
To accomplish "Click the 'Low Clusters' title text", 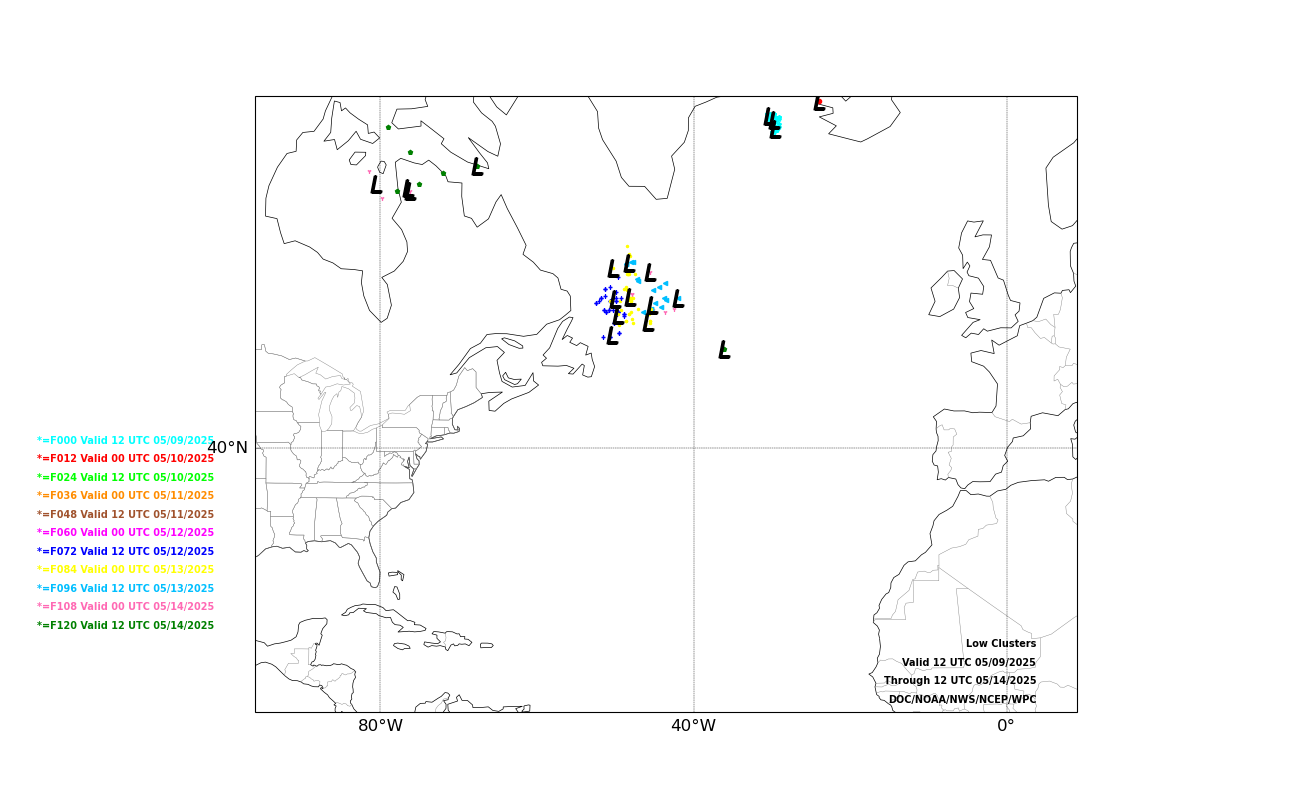I will [x=1001, y=644].
